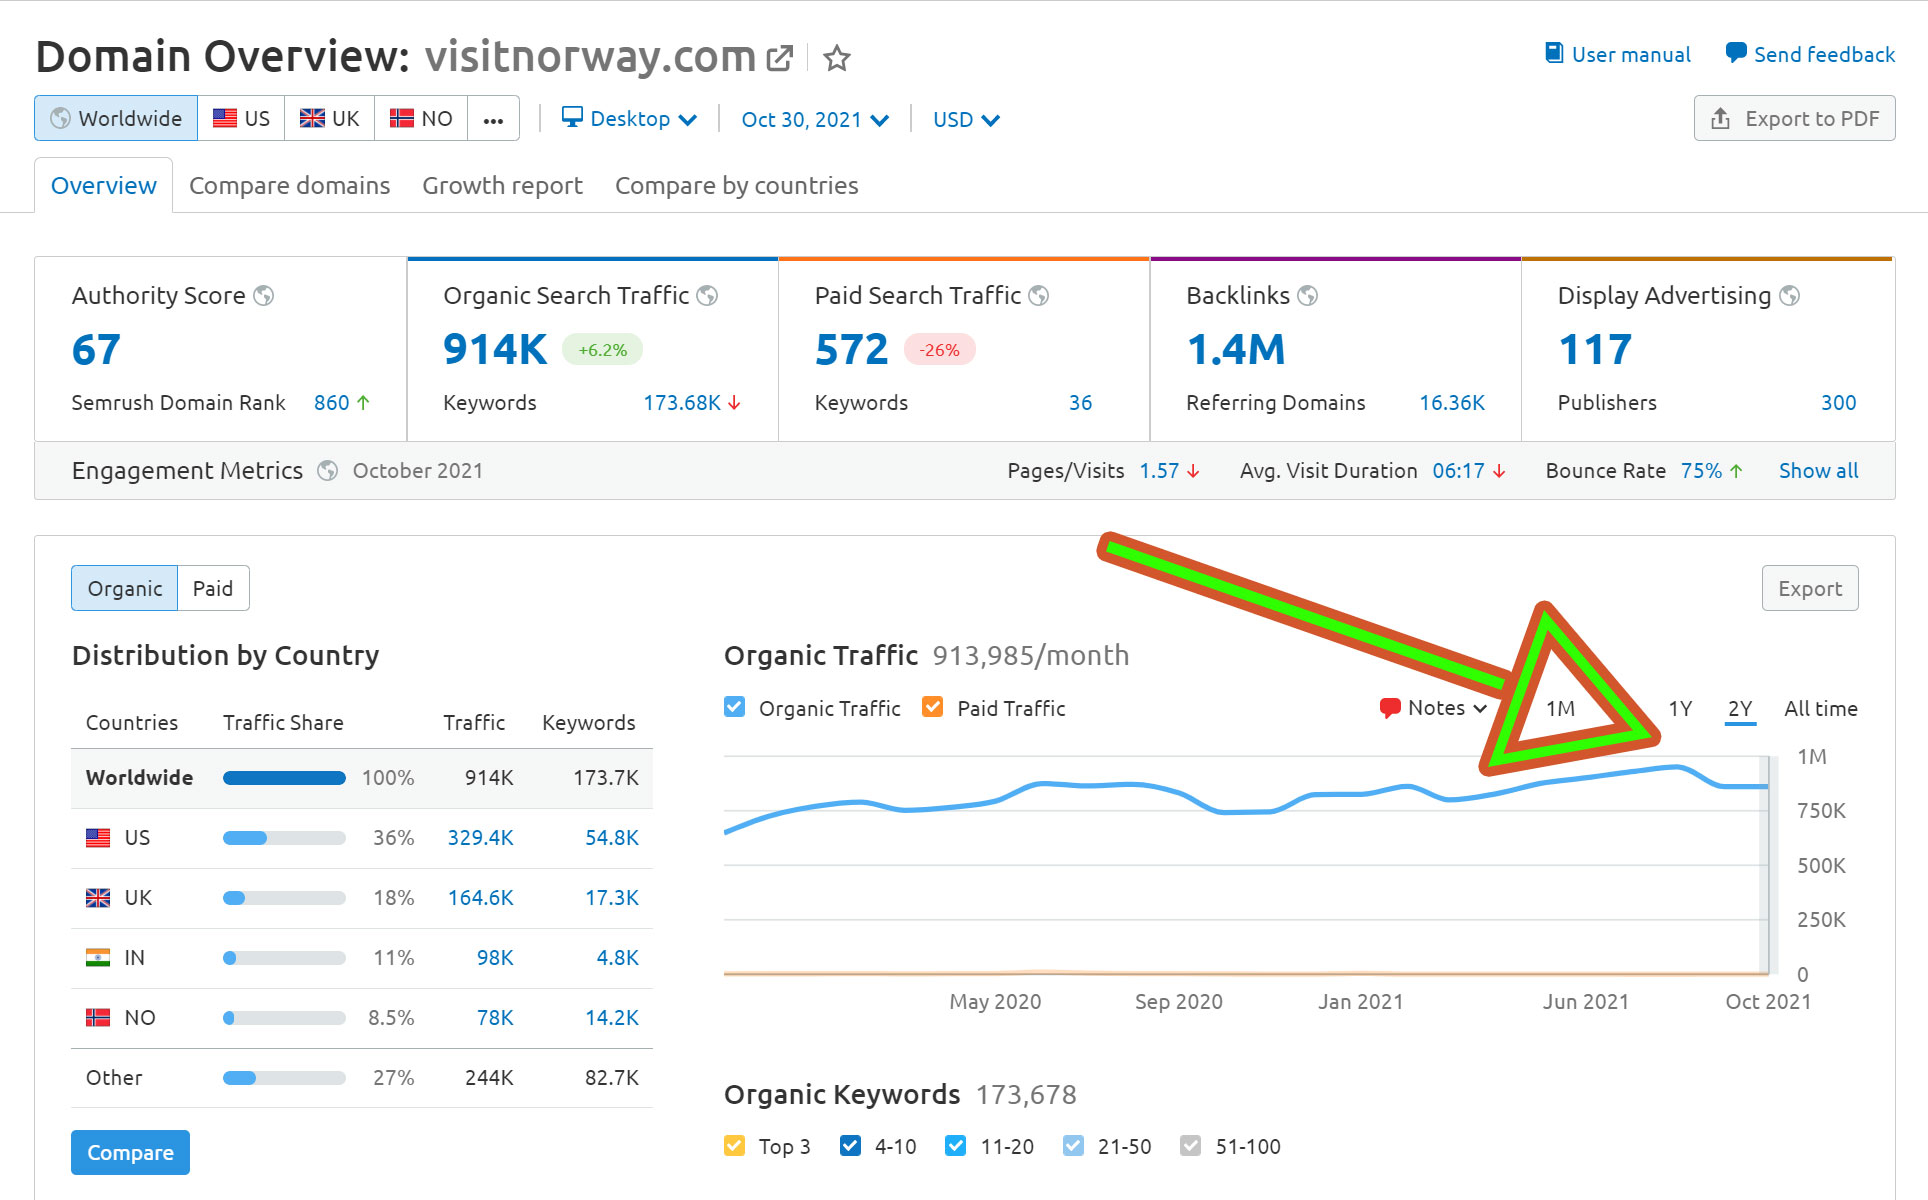The width and height of the screenshot is (1928, 1200).
Task: Click the User manual book icon
Action: [1554, 53]
